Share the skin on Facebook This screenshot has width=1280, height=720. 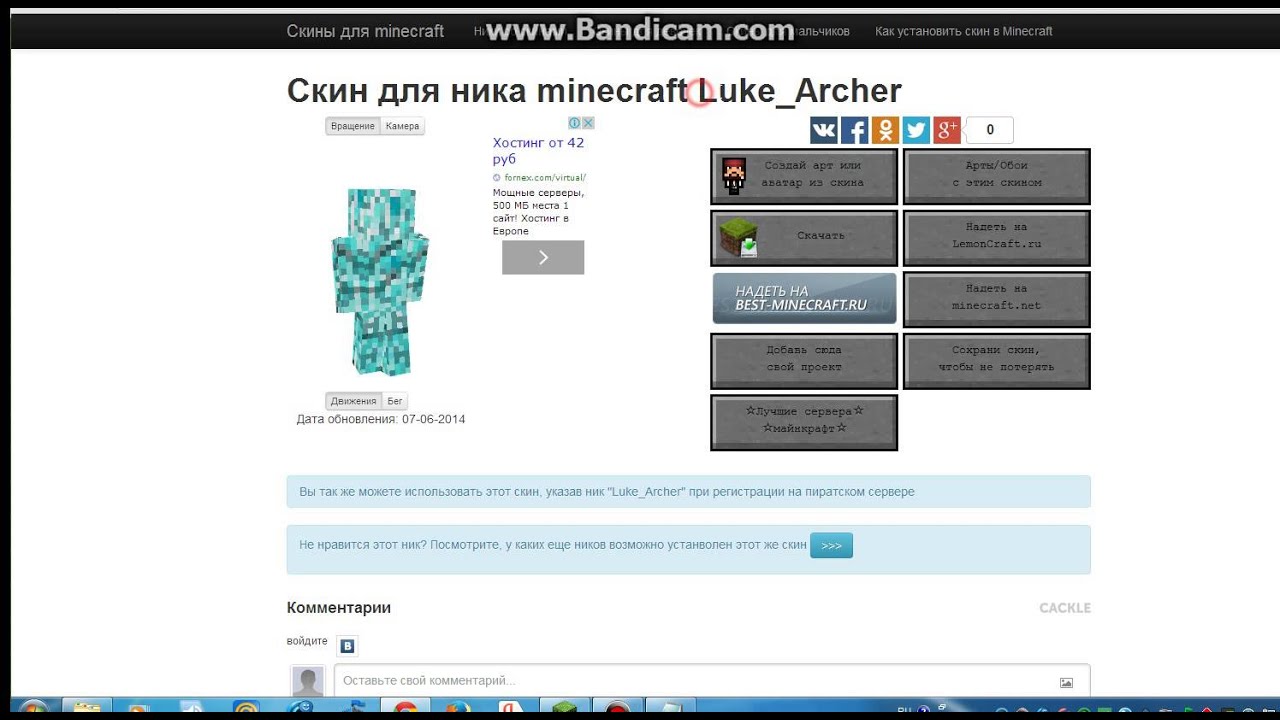[855, 130]
